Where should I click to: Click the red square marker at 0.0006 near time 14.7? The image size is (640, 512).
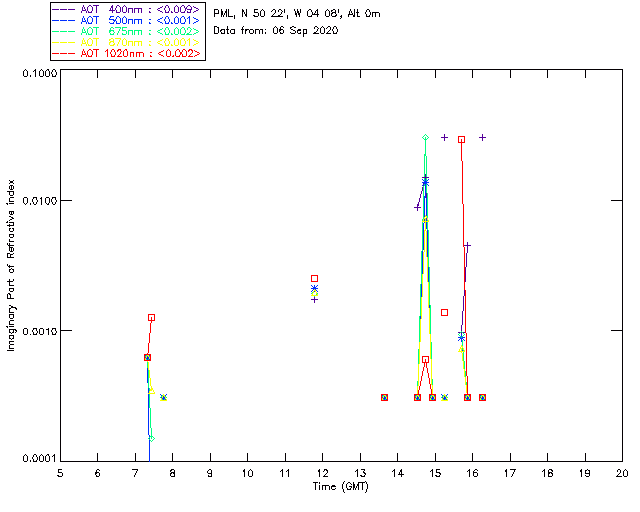tap(425, 360)
